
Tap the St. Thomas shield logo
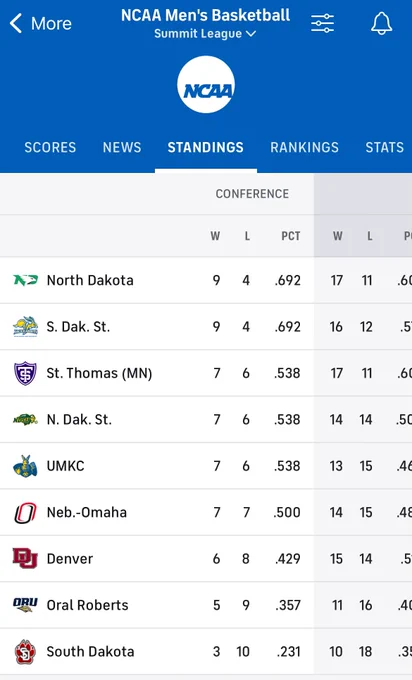click(25, 373)
